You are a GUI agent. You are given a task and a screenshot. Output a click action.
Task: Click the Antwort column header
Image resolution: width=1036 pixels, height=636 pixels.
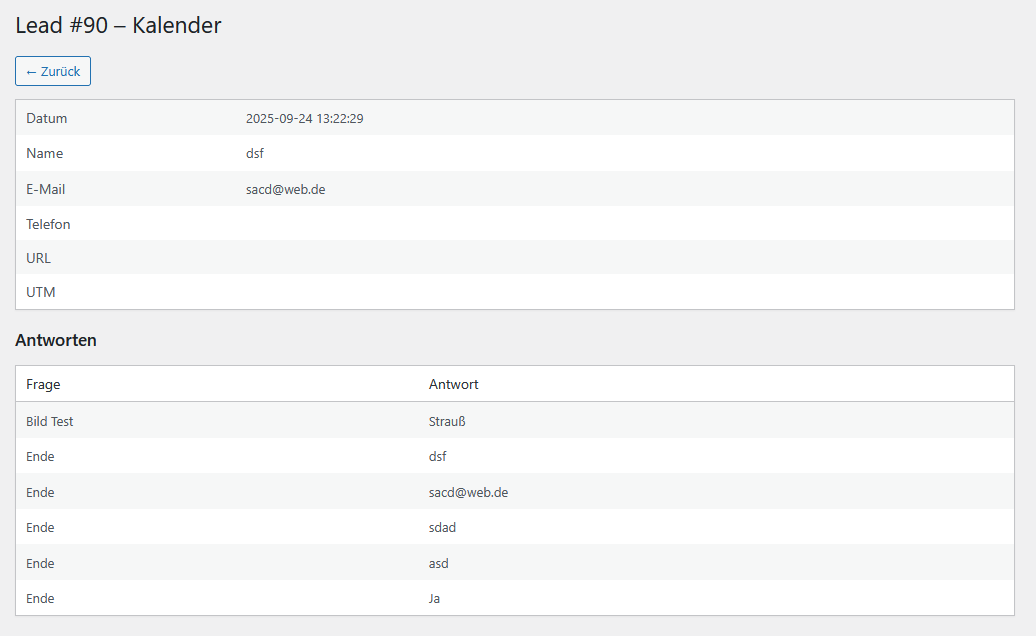tap(453, 384)
